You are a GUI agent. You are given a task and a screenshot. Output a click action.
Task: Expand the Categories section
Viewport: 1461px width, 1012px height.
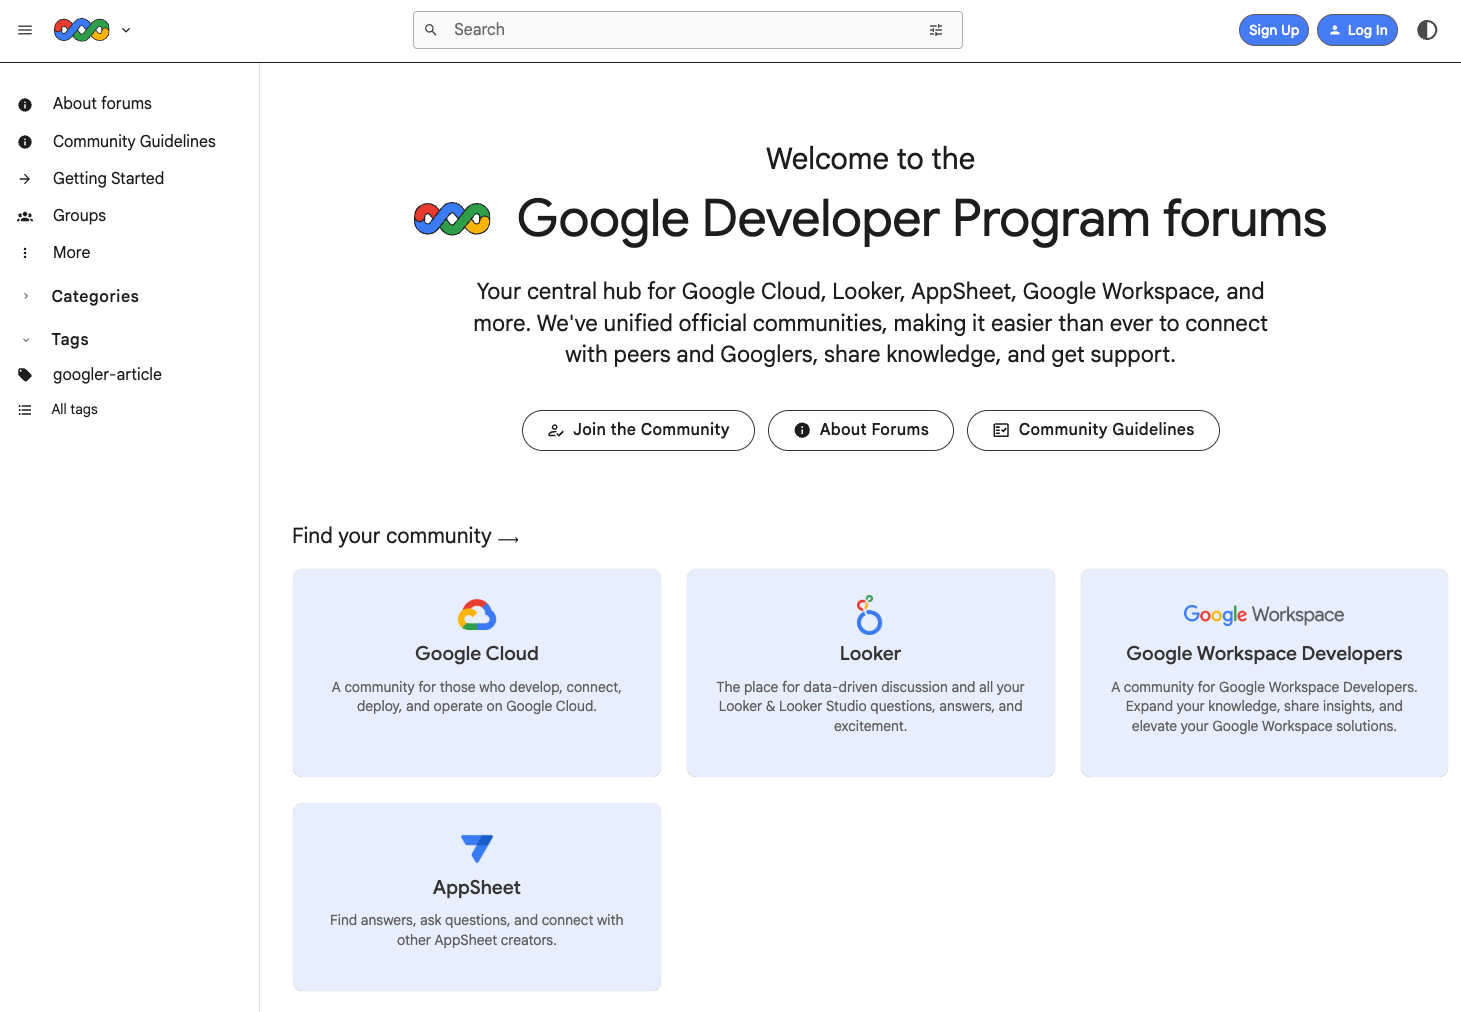click(26, 296)
